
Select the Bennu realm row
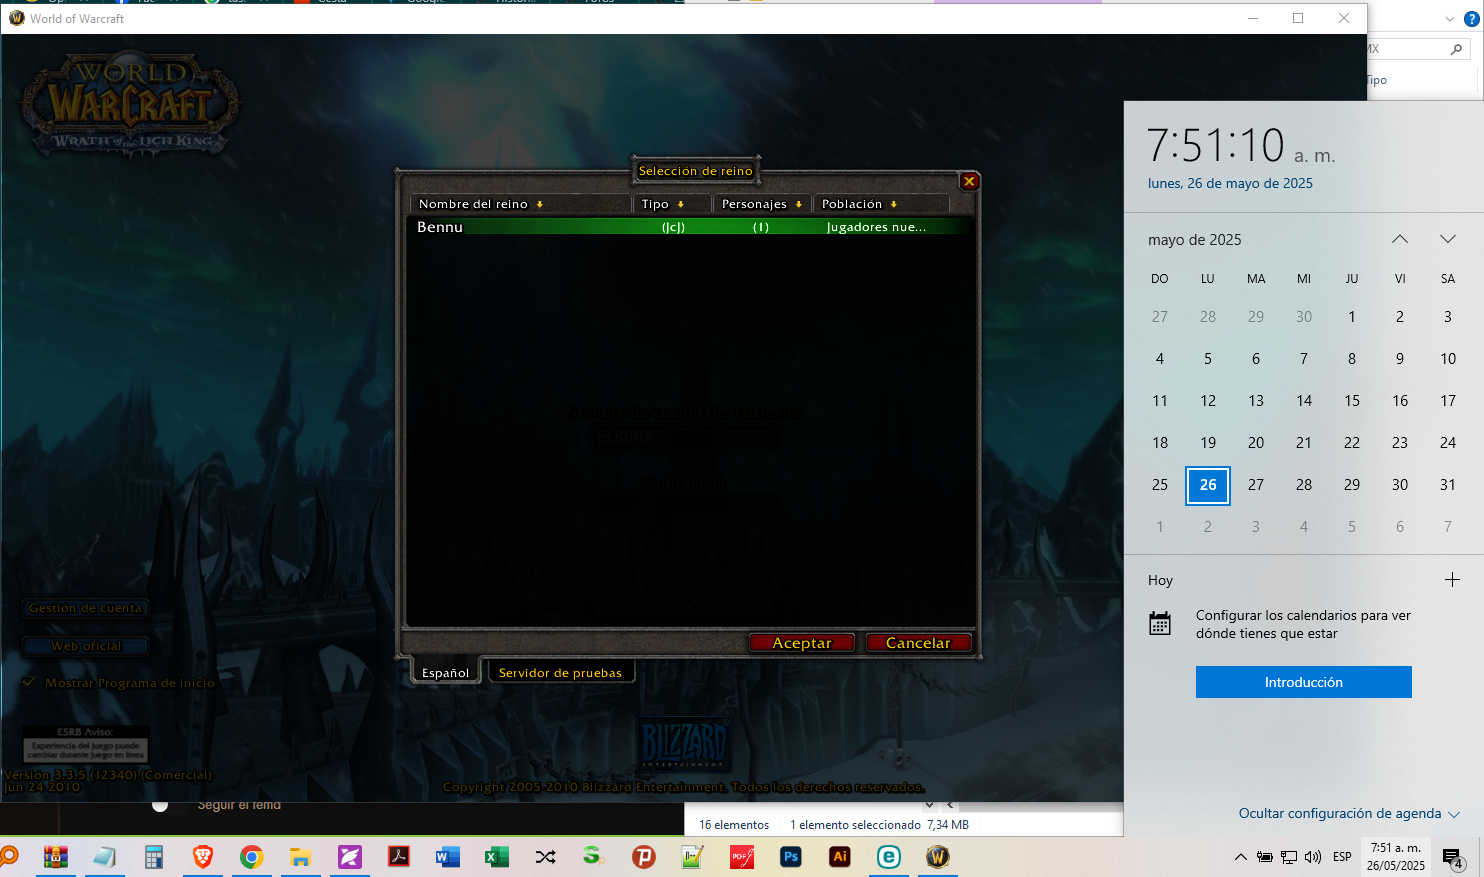[x=691, y=227]
